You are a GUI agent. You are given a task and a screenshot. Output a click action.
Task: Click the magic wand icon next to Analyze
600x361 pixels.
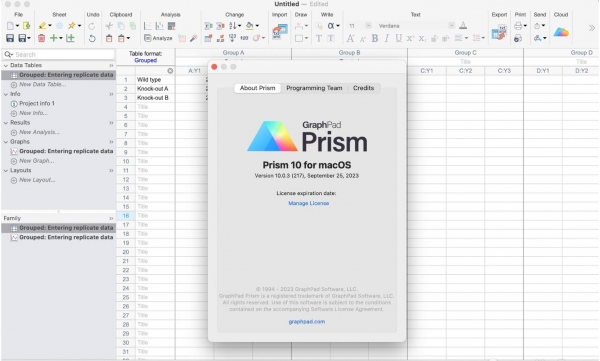194,38
